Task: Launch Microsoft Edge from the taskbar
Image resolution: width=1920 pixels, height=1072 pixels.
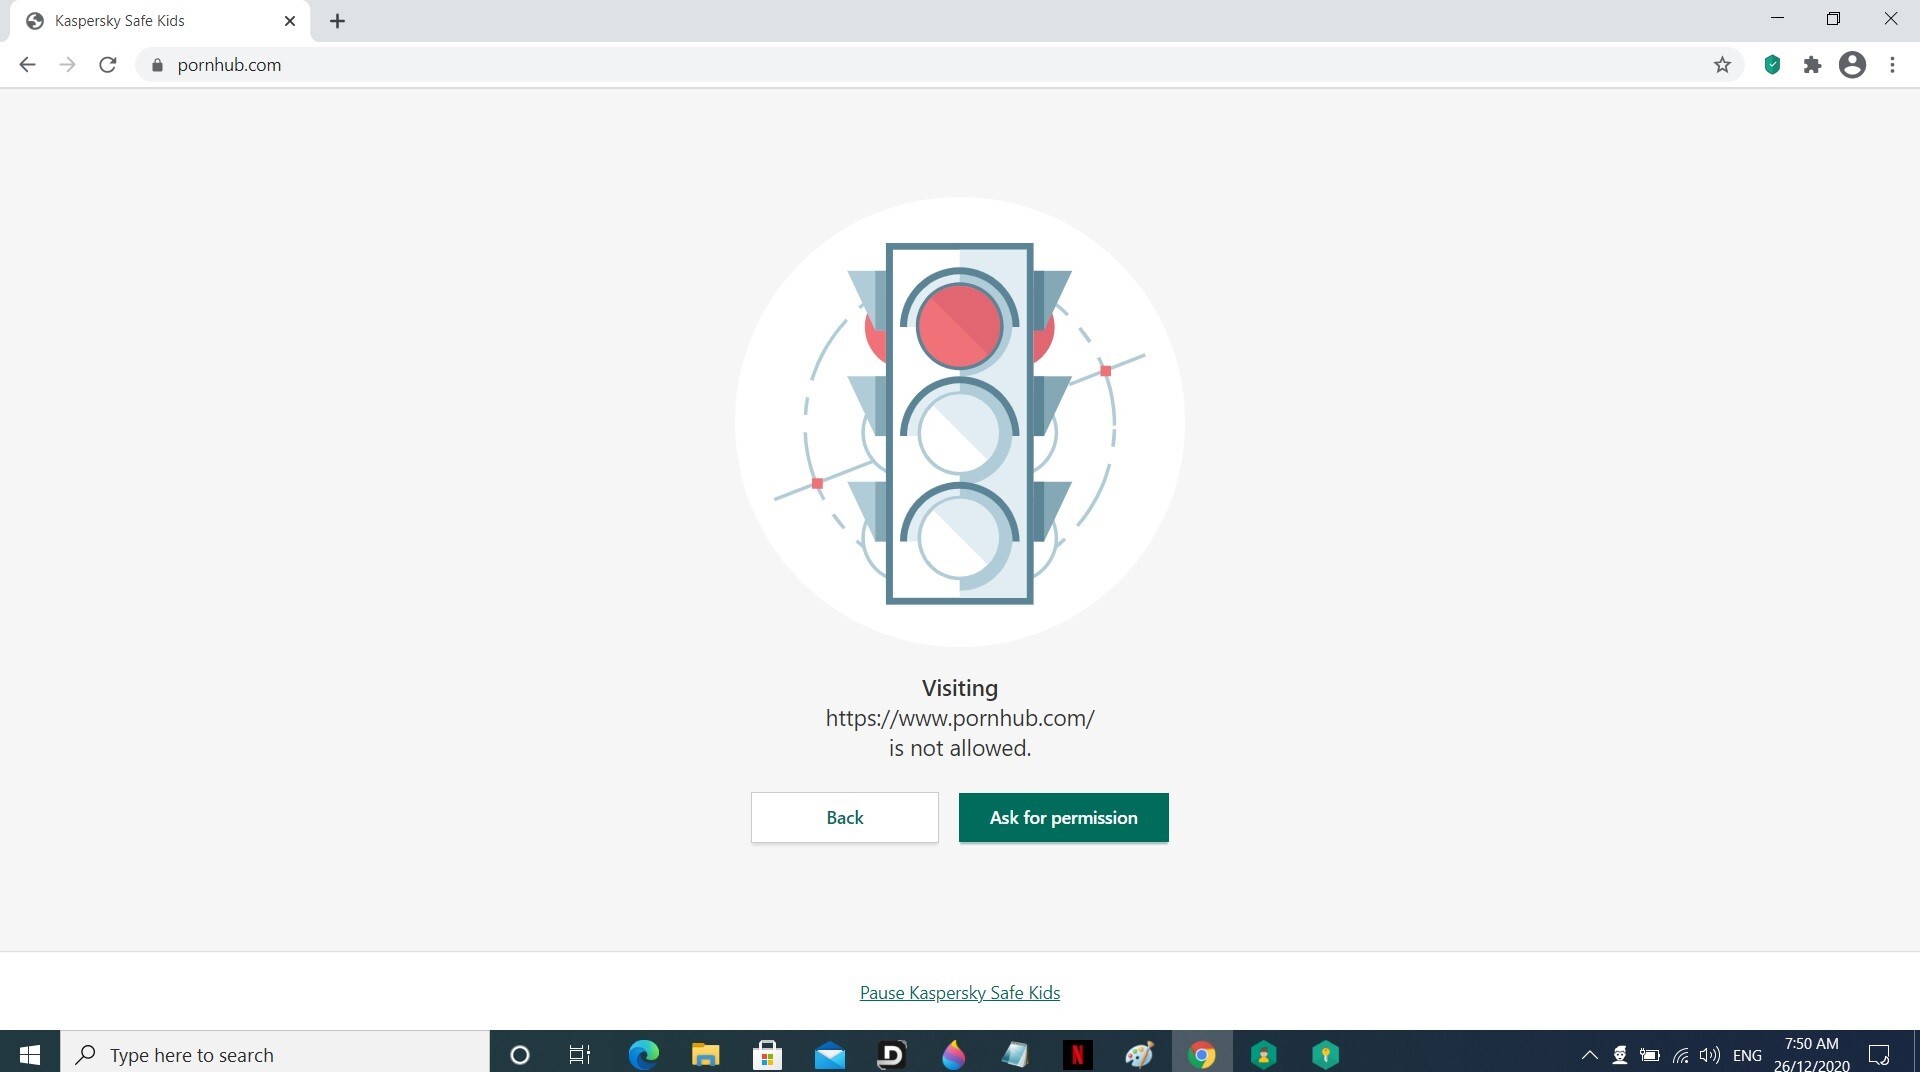Action: point(643,1054)
